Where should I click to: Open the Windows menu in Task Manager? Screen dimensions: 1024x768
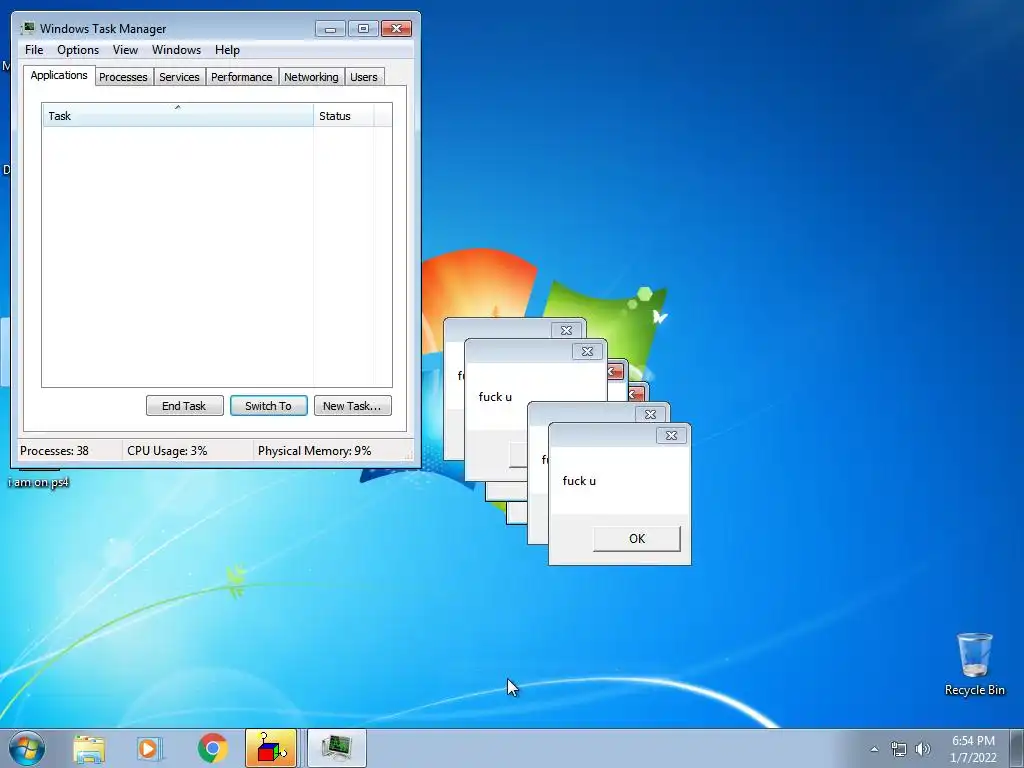176,50
